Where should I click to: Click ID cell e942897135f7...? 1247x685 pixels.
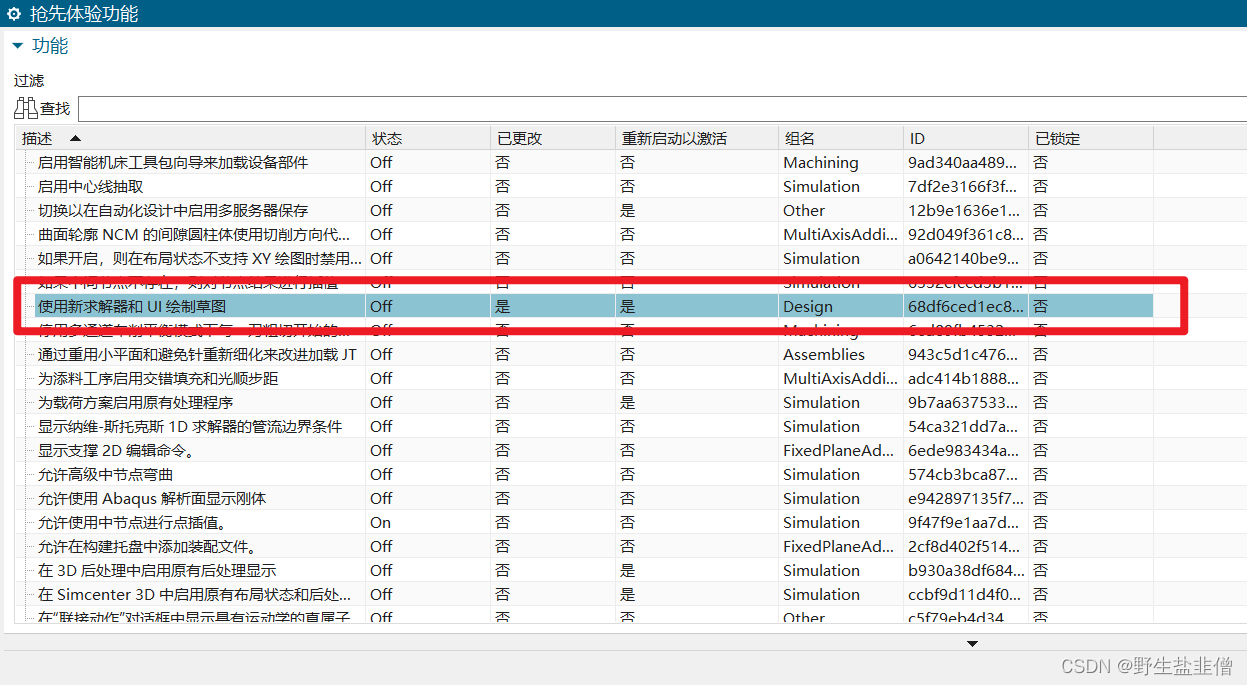966,498
